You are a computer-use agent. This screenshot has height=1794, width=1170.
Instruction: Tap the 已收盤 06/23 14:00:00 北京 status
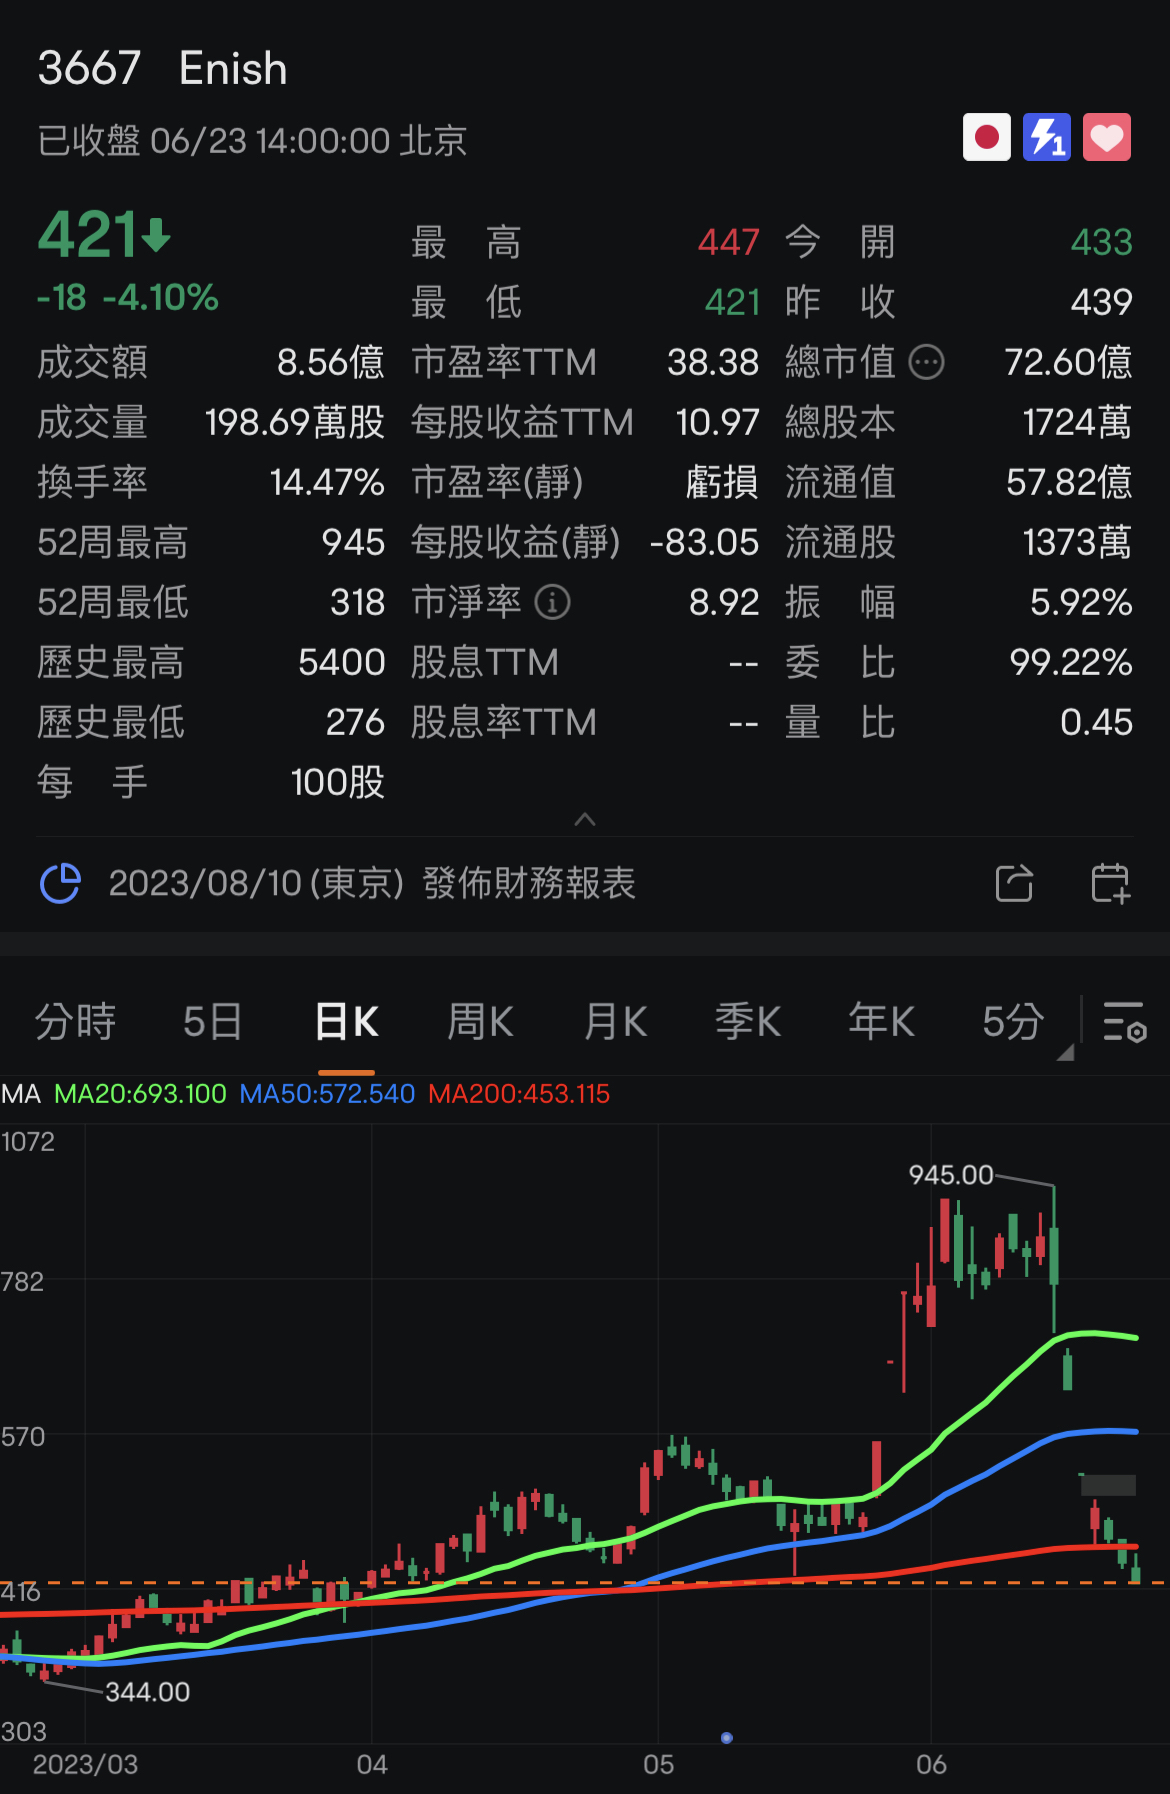pos(252,141)
